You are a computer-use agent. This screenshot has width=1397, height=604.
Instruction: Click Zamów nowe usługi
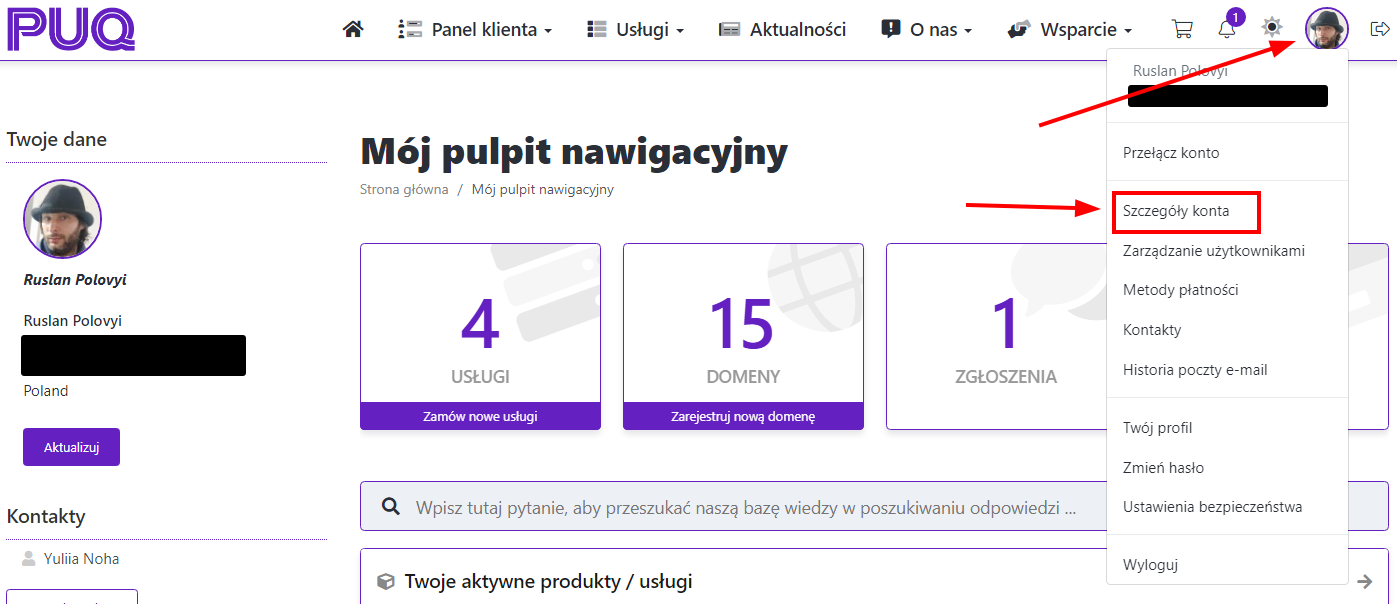coord(480,416)
